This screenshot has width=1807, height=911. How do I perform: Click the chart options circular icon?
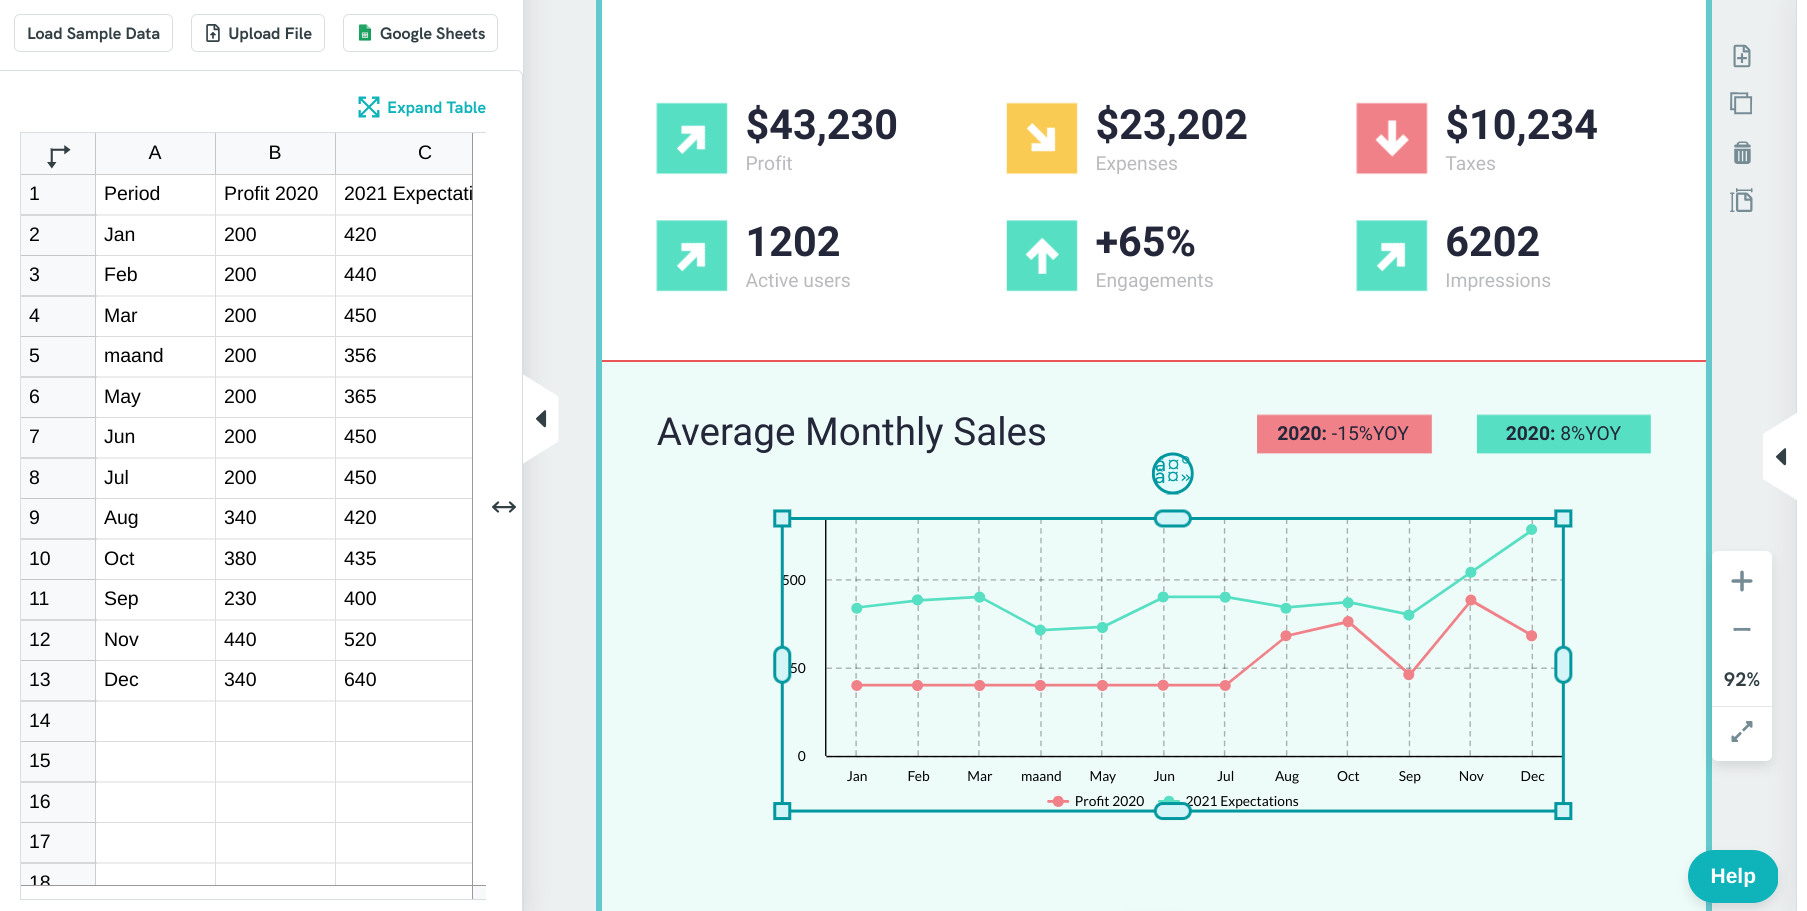1172,474
